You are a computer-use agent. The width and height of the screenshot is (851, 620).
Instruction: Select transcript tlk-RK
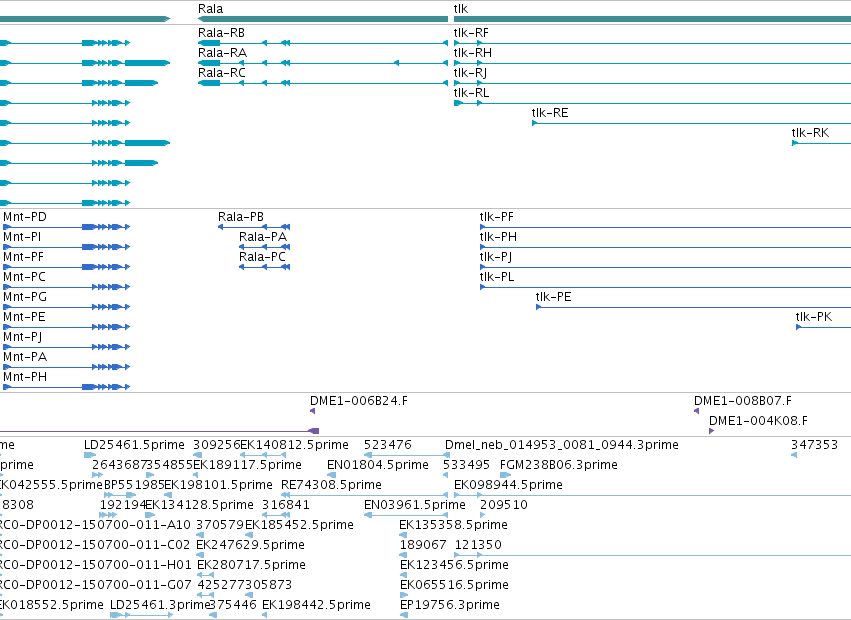pyautogui.click(x=810, y=134)
